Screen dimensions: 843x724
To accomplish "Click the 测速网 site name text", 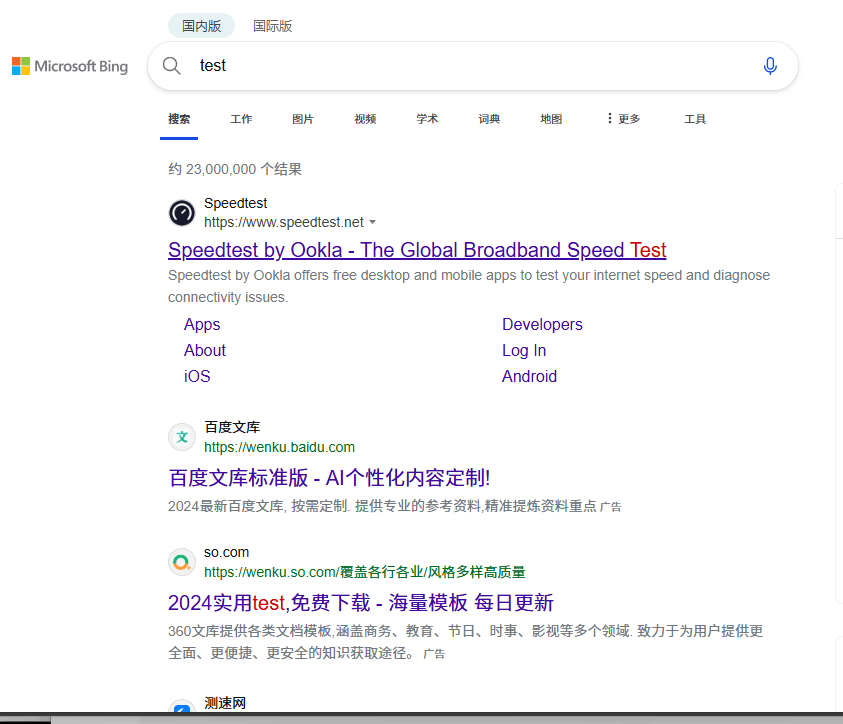I will point(225,703).
